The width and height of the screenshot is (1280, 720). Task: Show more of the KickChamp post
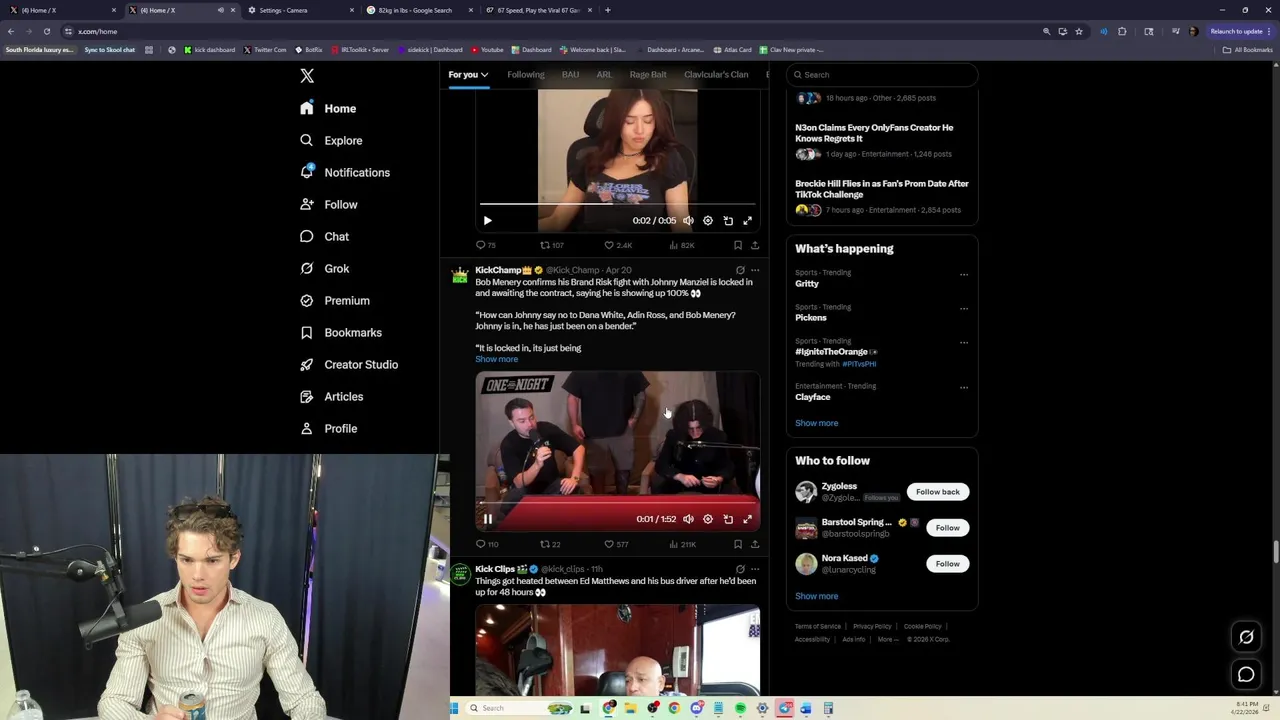click(x=496, y=359)
